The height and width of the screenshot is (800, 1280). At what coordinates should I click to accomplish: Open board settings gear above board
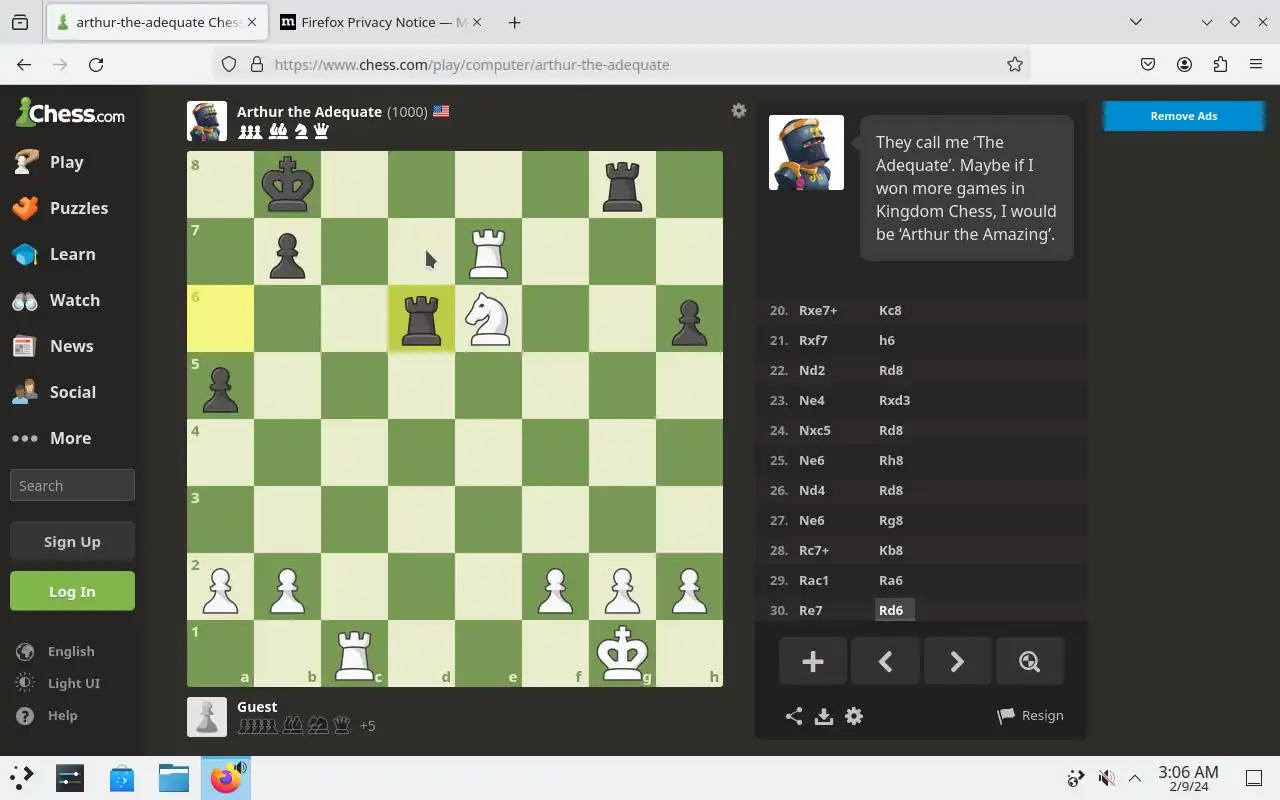(x=739, y=111)
